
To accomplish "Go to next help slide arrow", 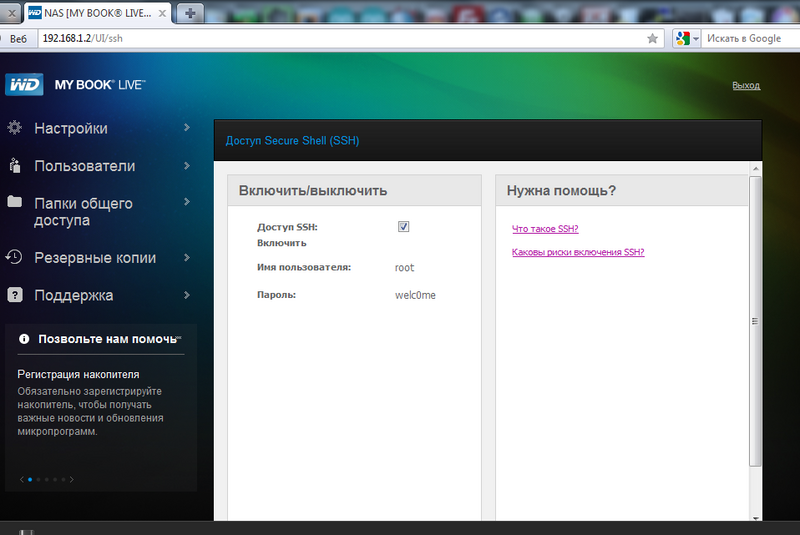I will coord(71,479).
